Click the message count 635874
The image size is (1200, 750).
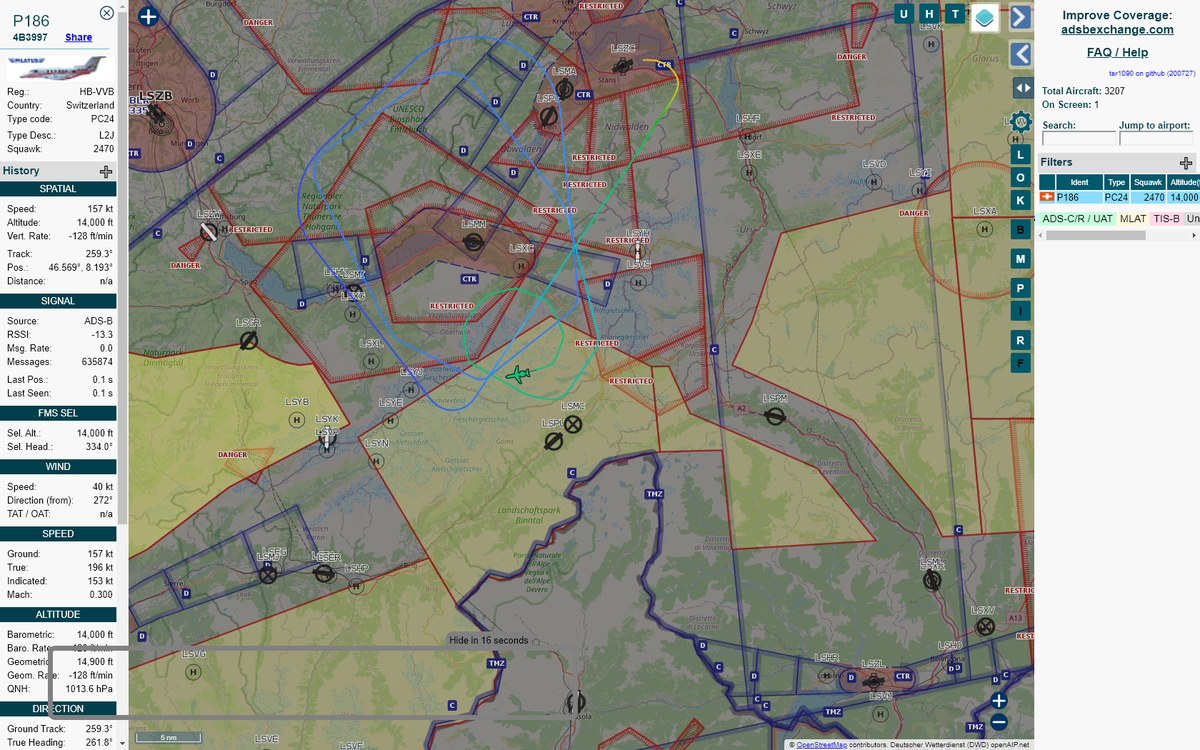[x=96, y=361]
